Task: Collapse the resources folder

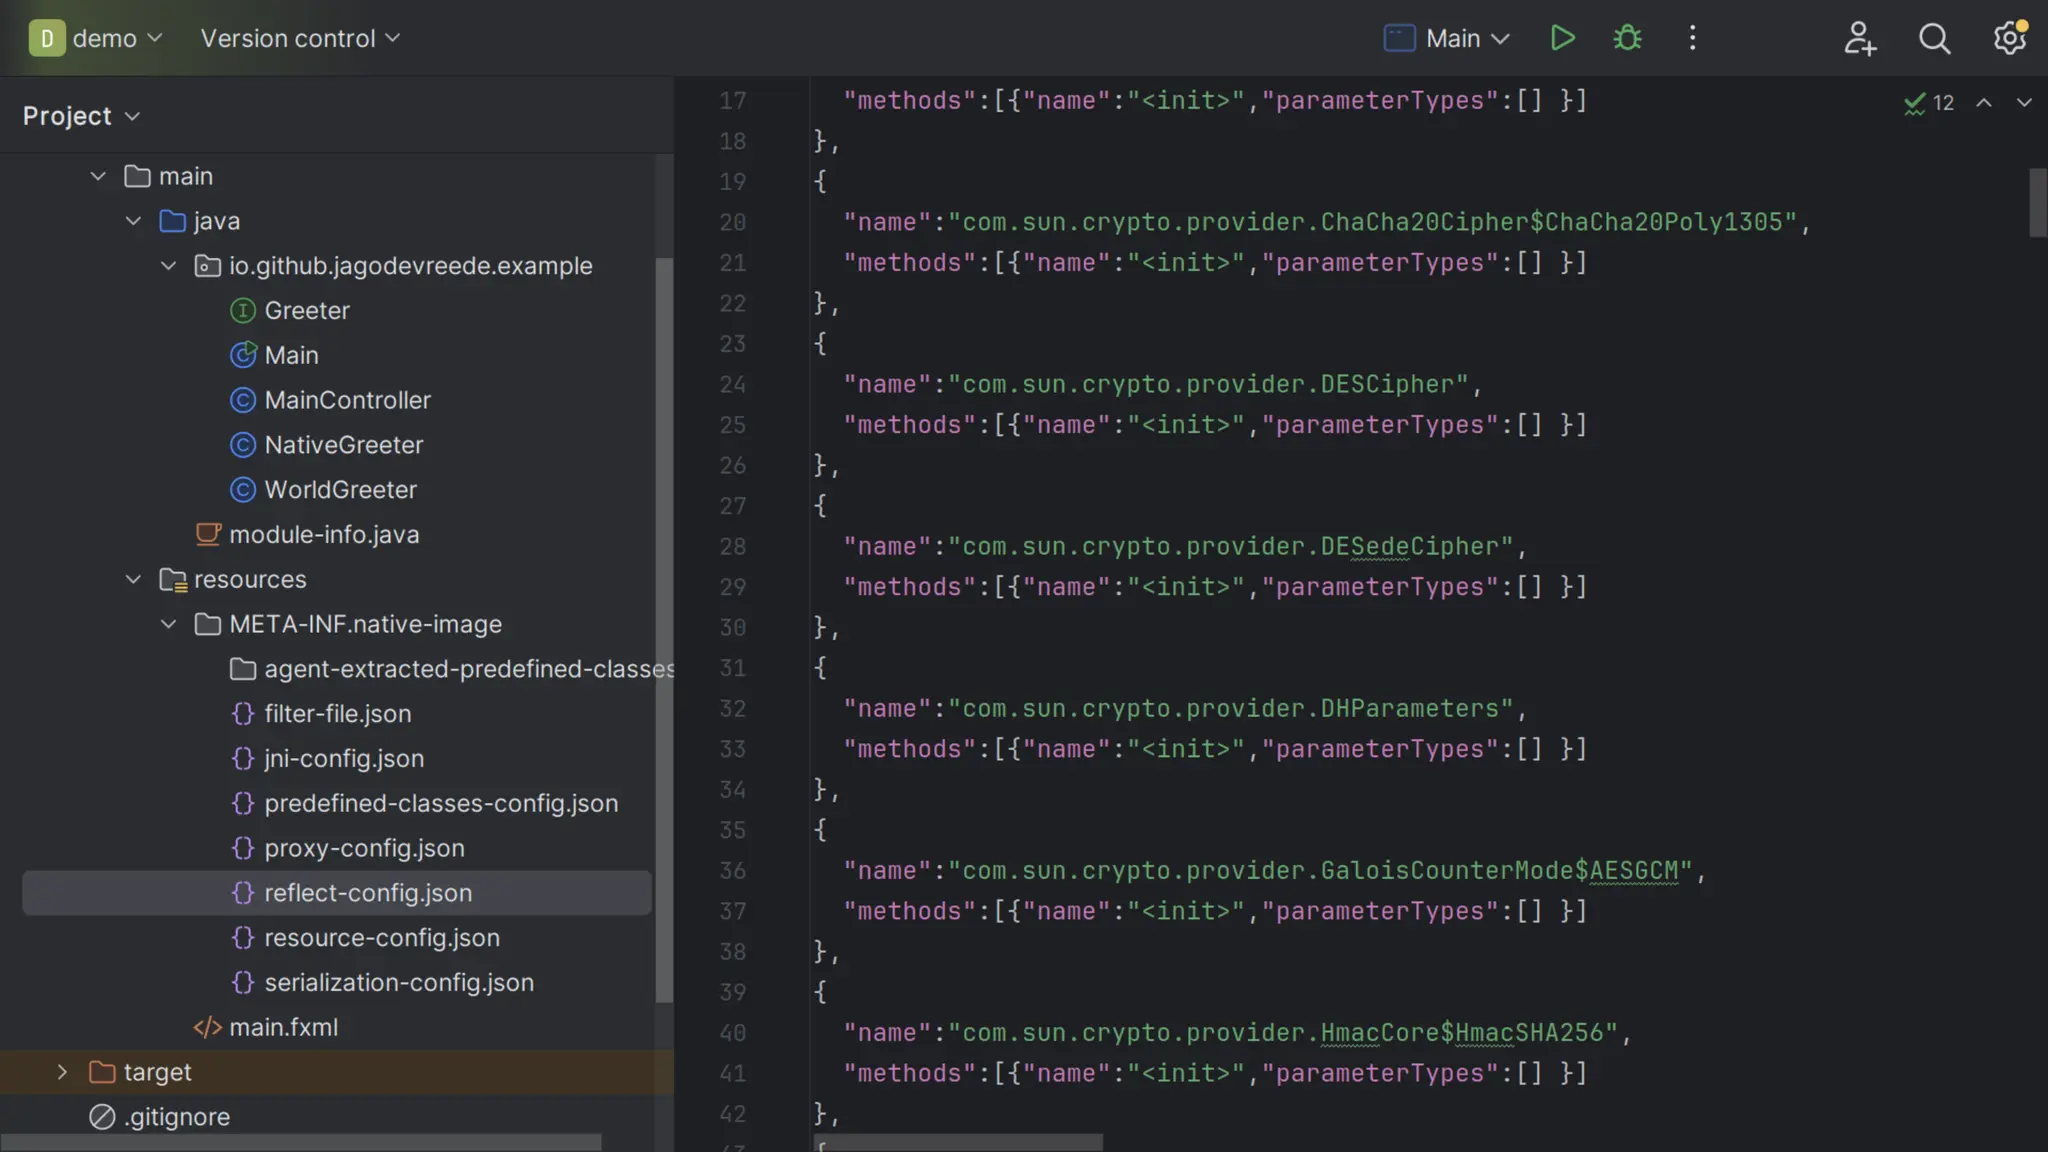Action: pyautogui.click(x=133, y=580)
